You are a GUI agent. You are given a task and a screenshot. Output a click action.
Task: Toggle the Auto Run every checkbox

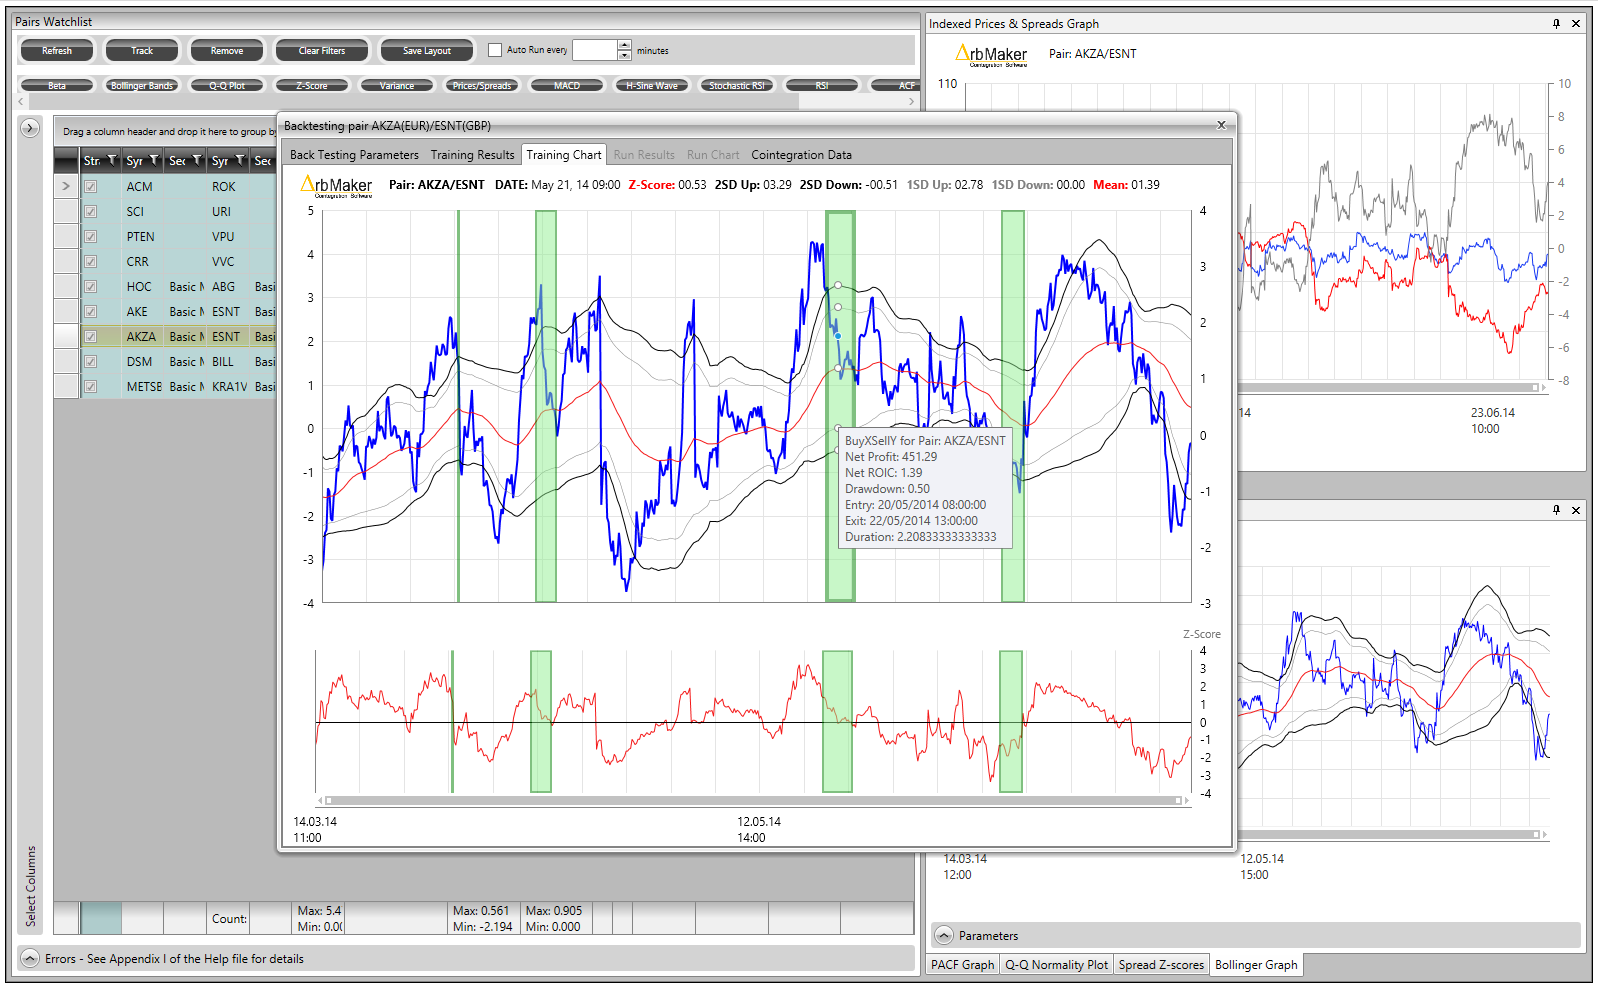coord(494,50)
